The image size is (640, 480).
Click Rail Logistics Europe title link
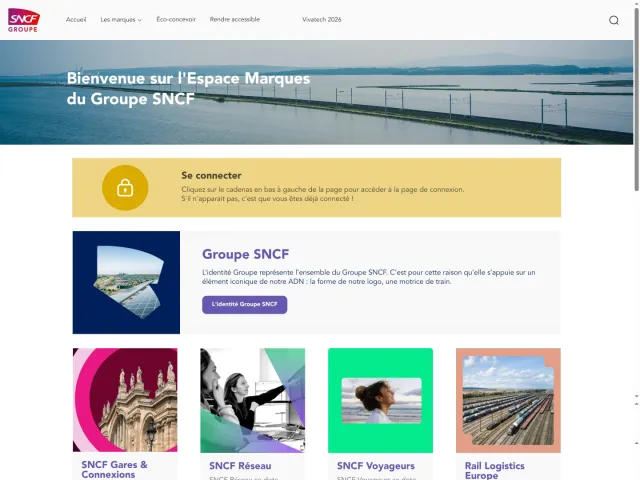(494, 470)
